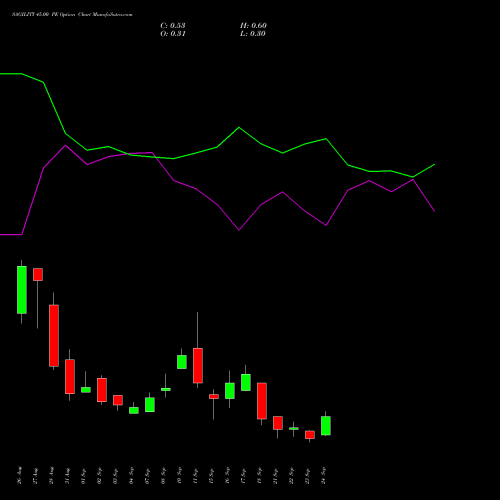Click the '03 Sep' date label
Viewport: 500px width, 500px height.
(115, 475)
